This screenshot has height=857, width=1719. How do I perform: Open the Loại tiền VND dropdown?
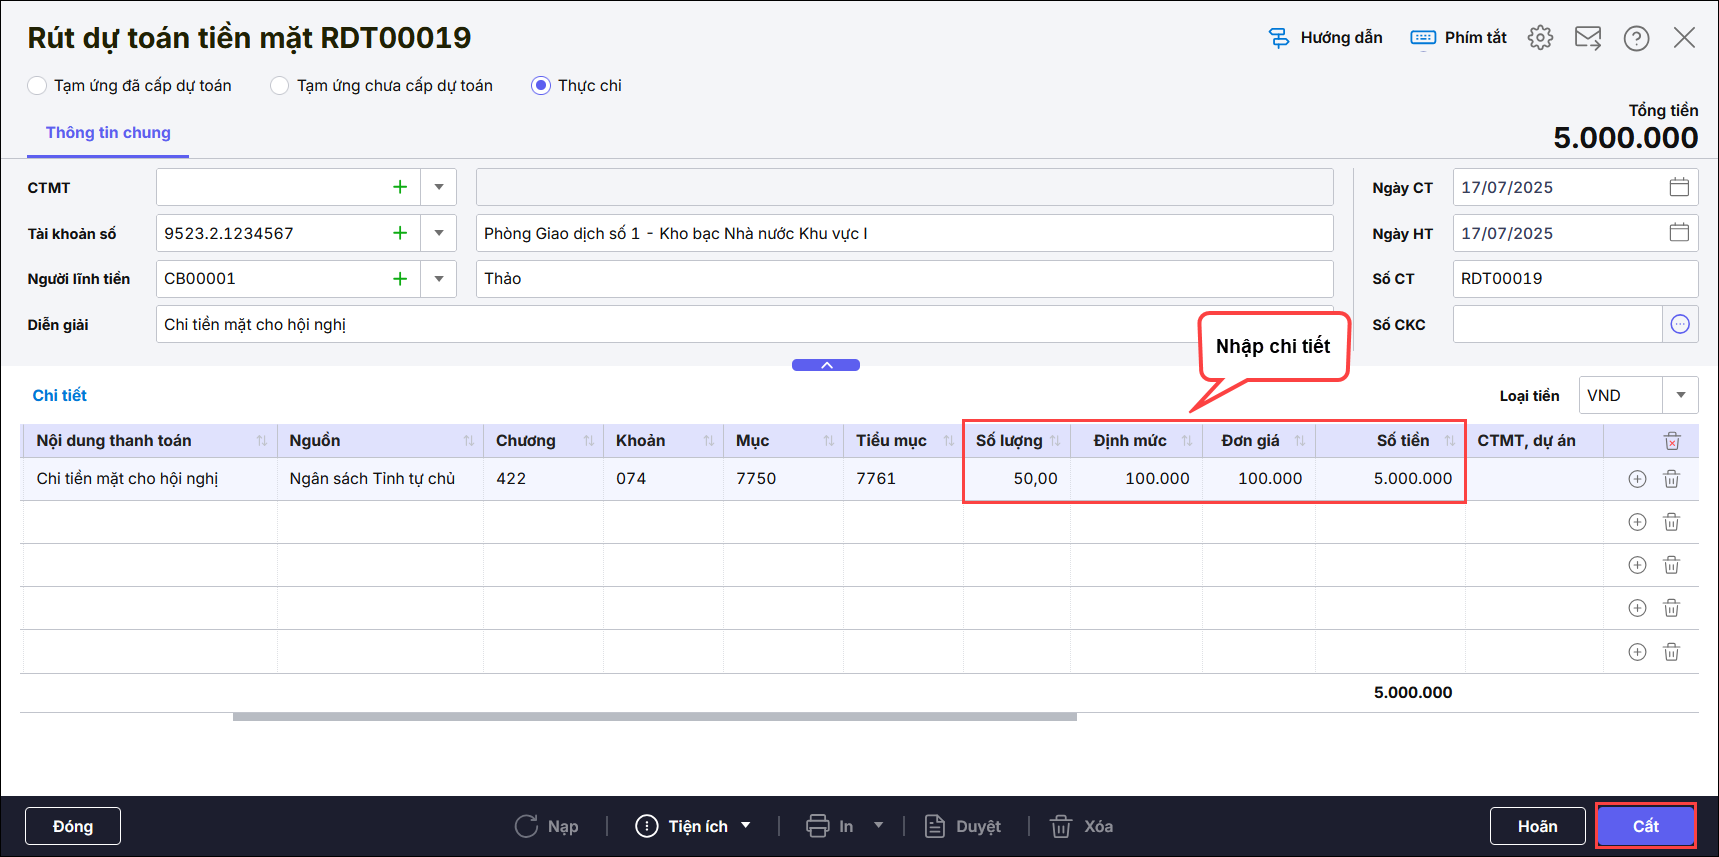tap(1680, 395)
